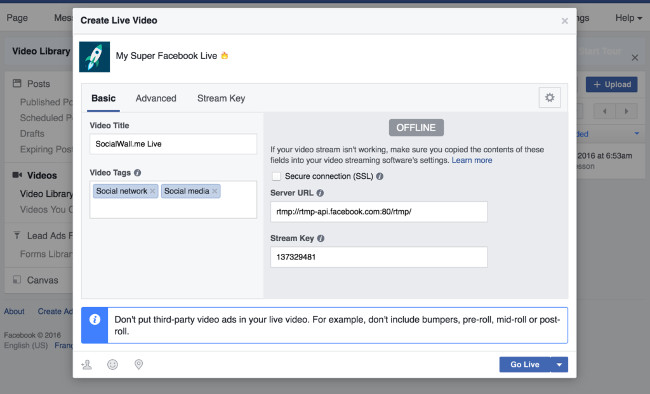Open the Help dropdown menu

tap(628, 18)
